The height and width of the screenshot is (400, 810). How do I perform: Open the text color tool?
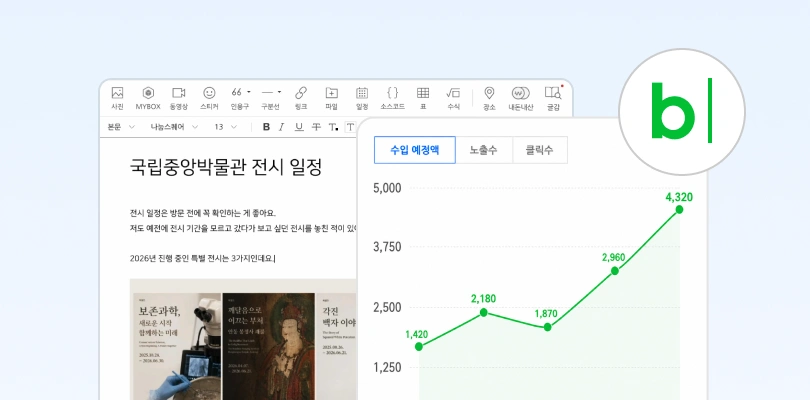333,127
